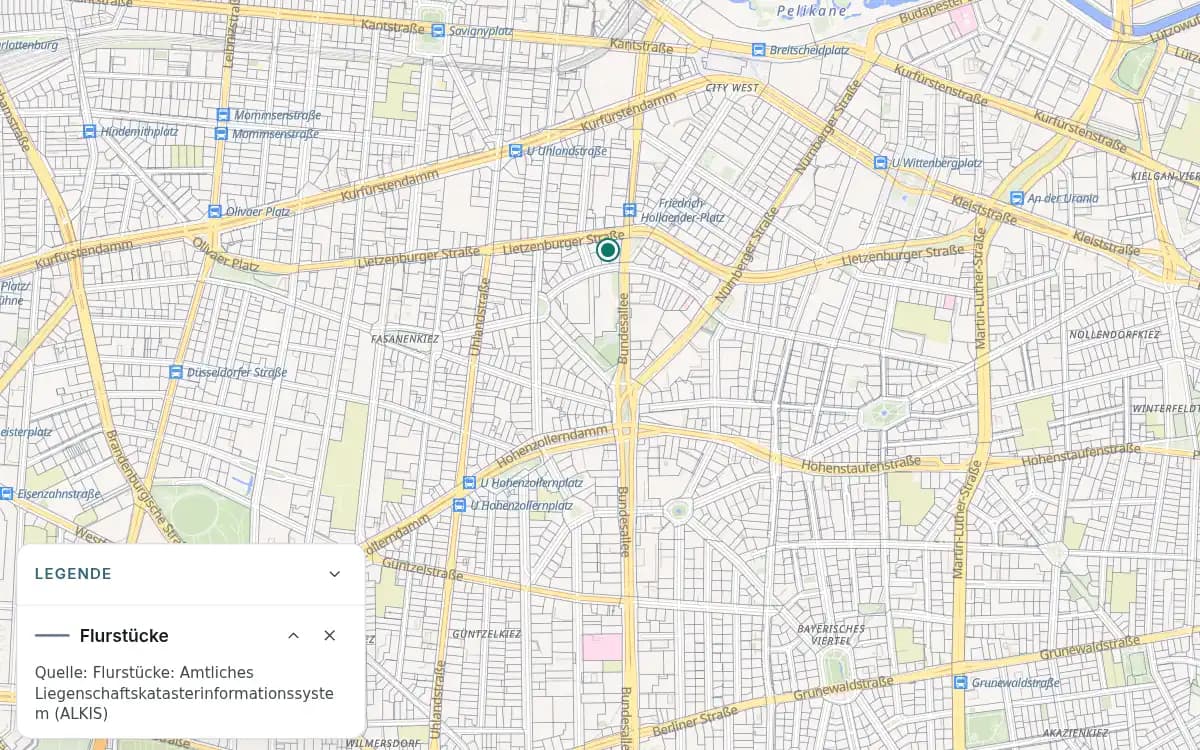This screenshot has width=1200, height=750.
Task: Click the upper Mommsenstraße bus stop icon
Action: pos(222,116)
